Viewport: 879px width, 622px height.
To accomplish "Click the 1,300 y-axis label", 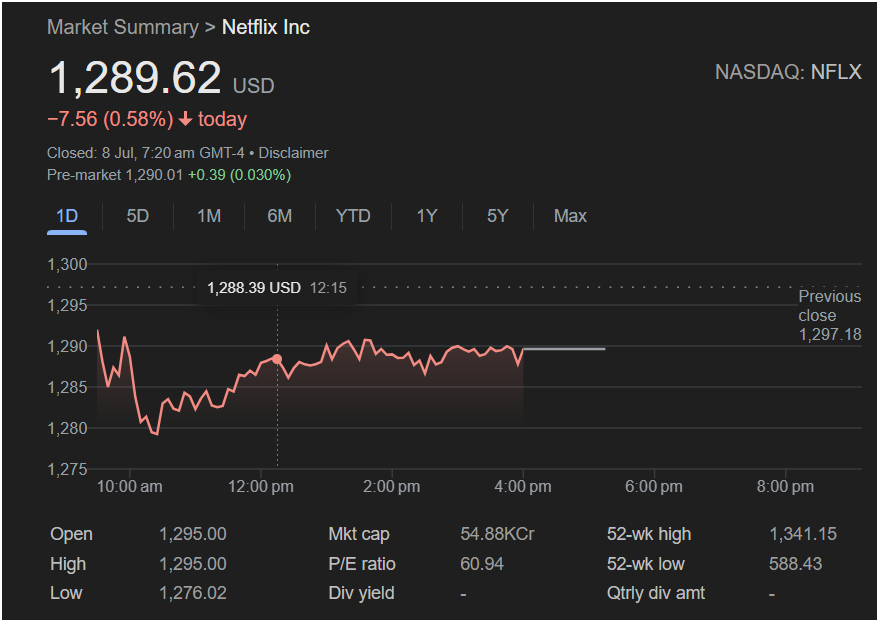I will 67,264.
